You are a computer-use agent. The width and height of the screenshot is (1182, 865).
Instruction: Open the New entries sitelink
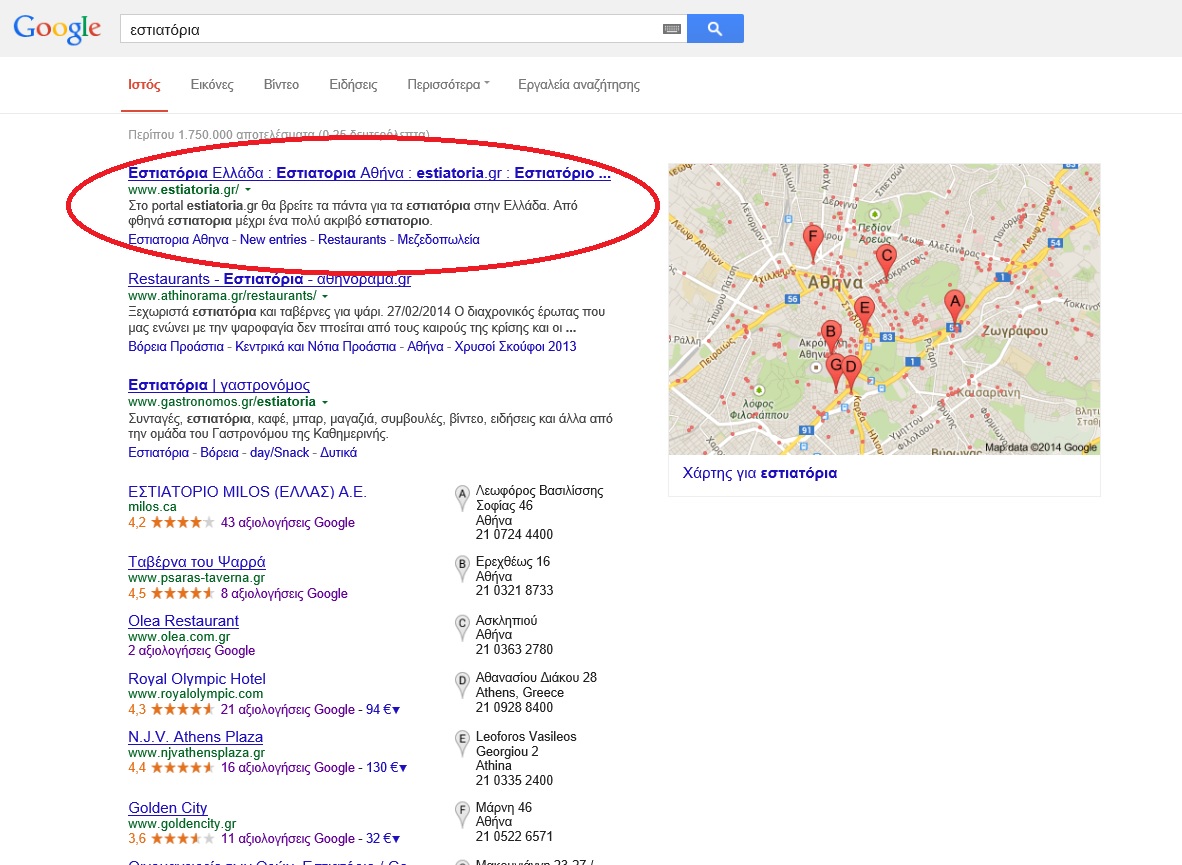click(273, 240)
